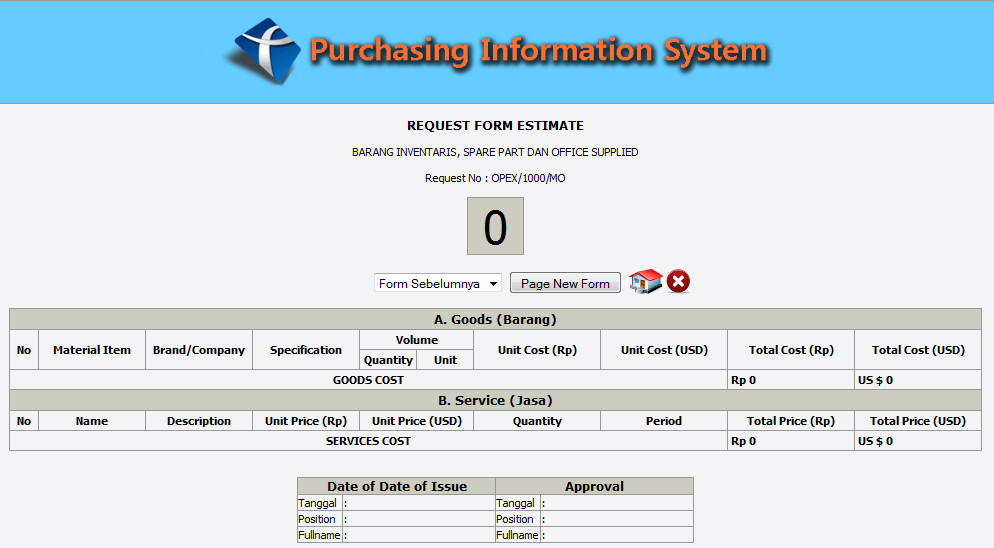This screenshot has width=994, height=548.
Task: Click the home house icon
Action: coord(645,281)
